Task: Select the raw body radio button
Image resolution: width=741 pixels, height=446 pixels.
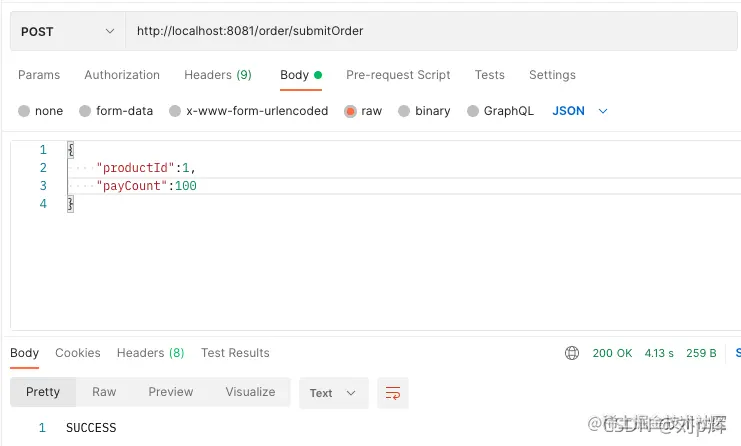Action: tap(350, 112)
